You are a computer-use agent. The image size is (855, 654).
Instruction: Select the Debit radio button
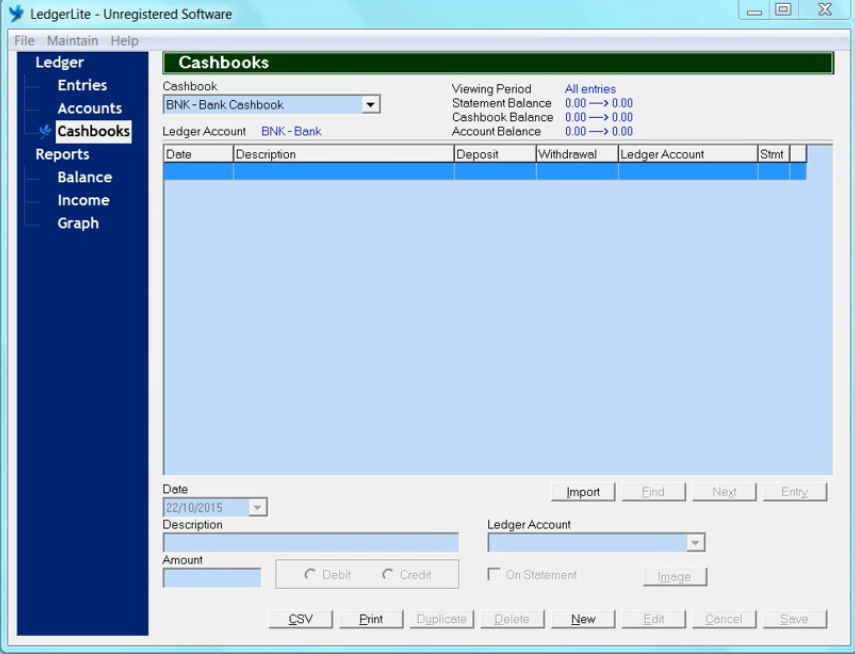[x=310, y=575]
